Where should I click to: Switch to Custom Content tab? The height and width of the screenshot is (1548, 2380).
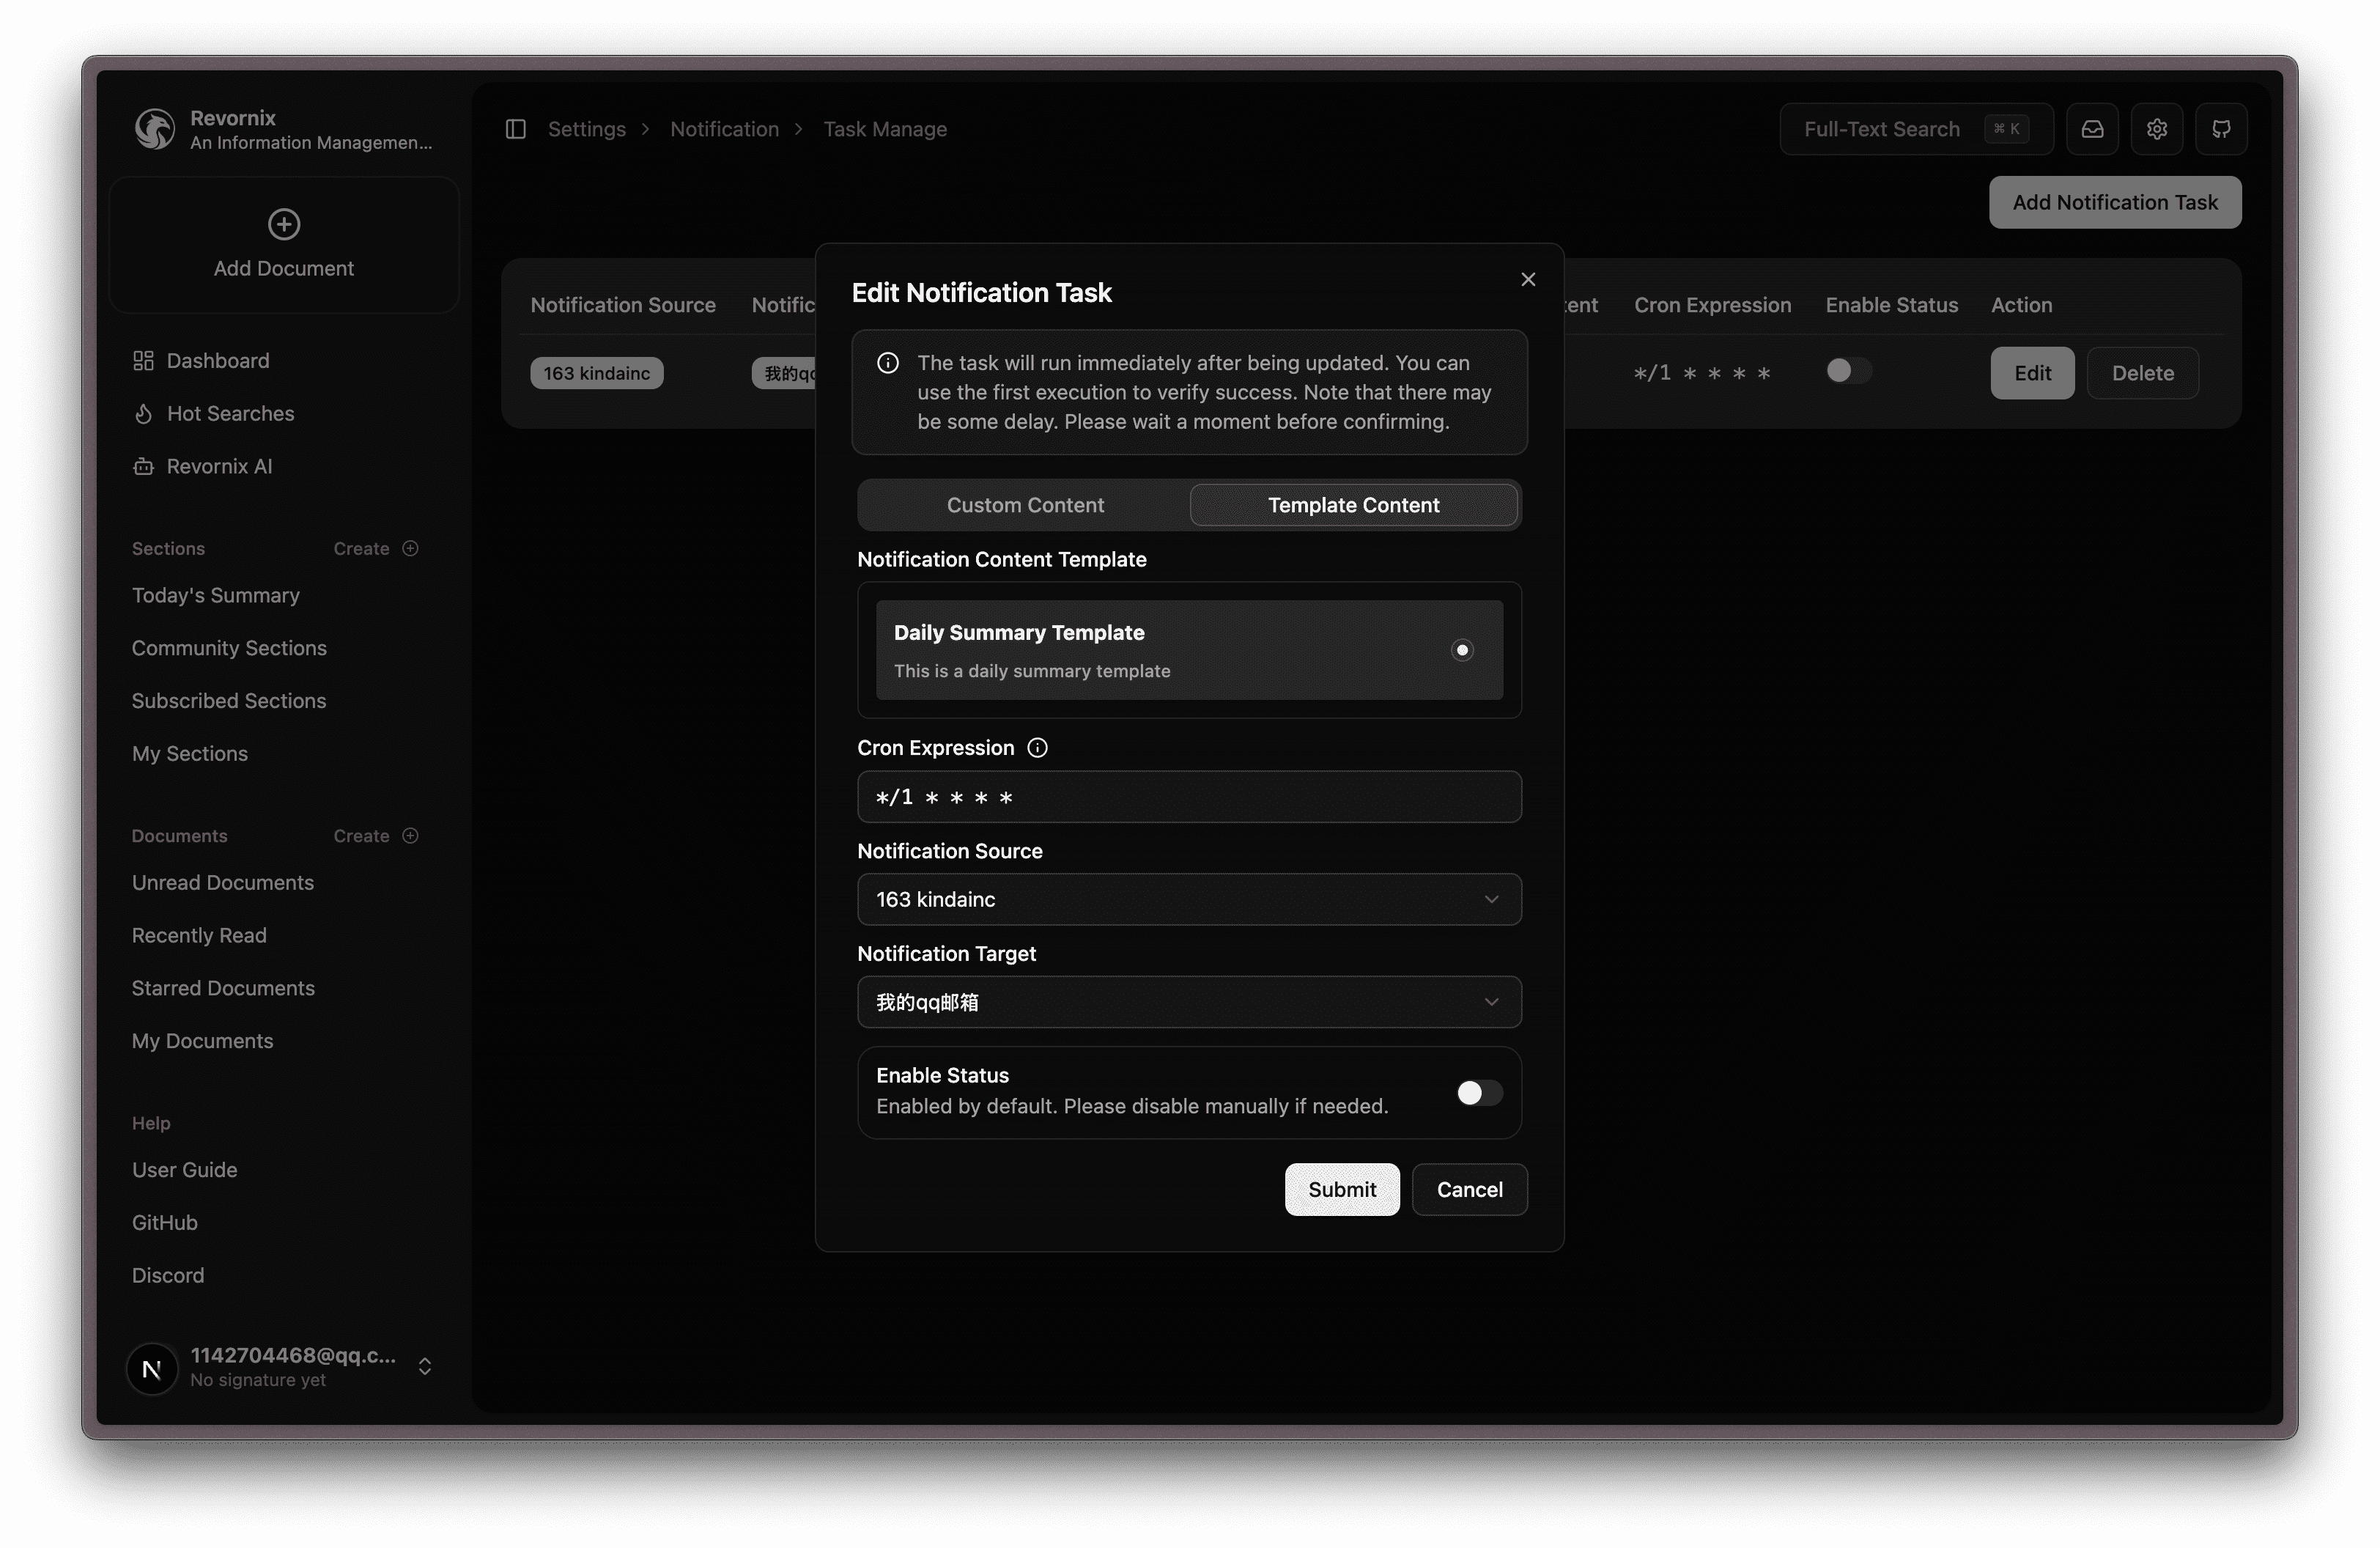(x=1025, y=505)
